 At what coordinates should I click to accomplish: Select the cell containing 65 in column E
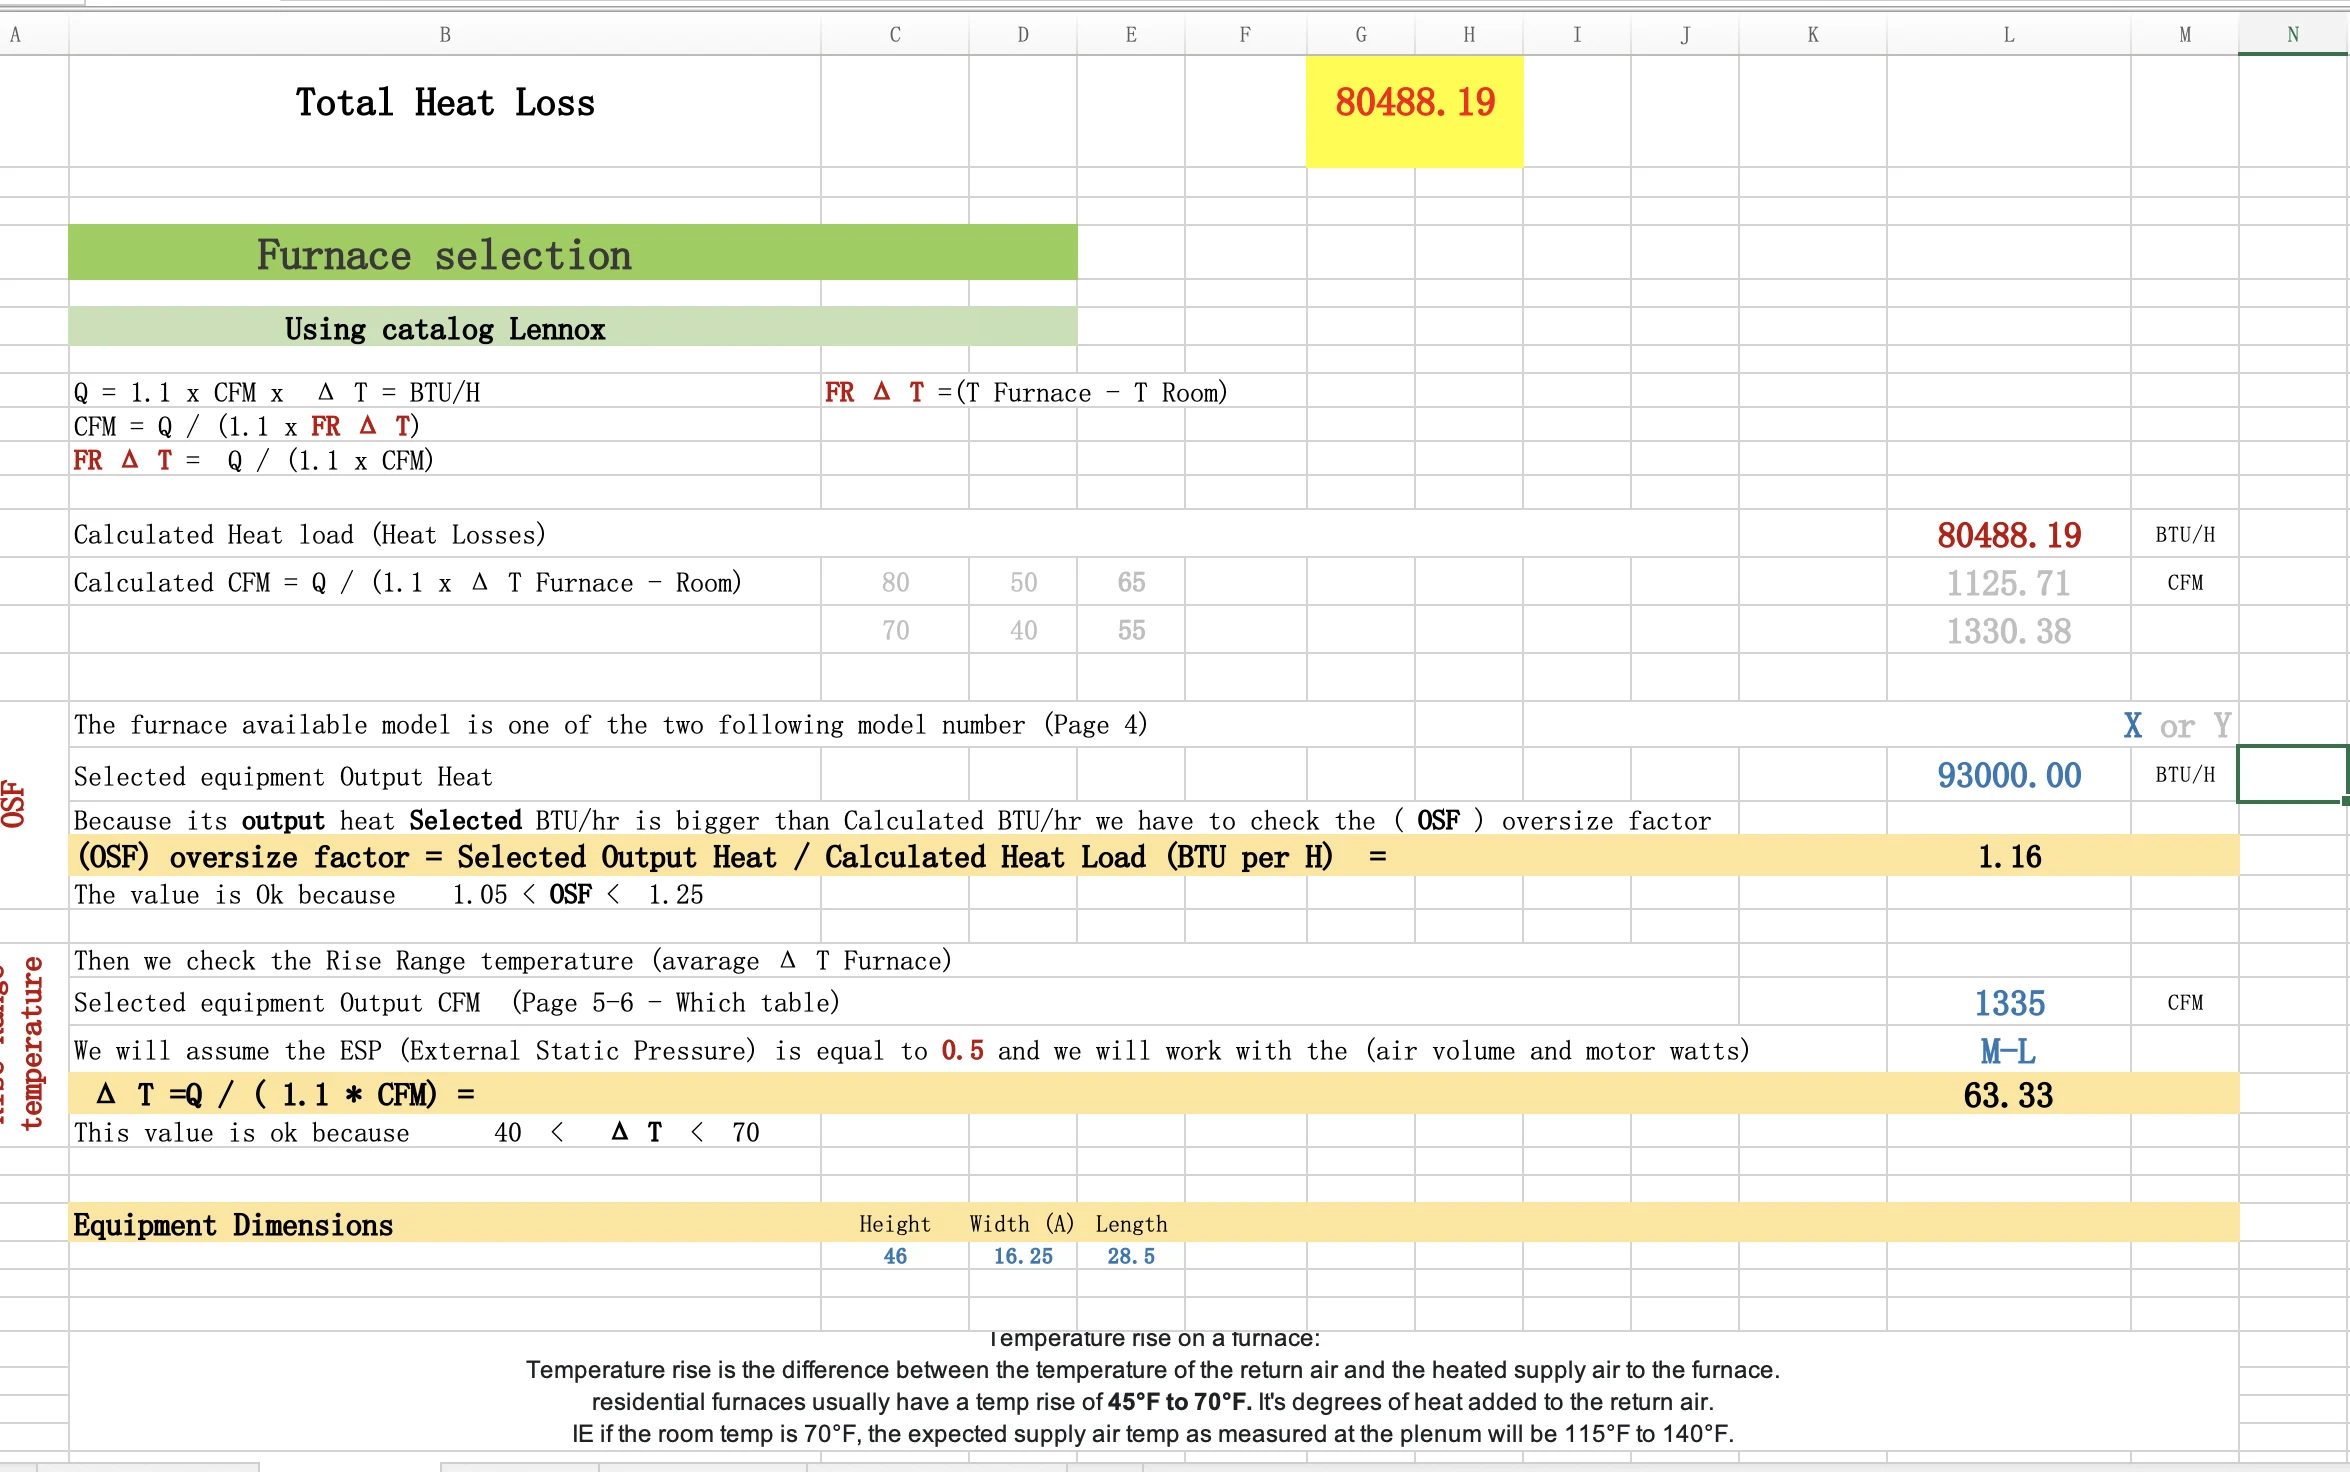coord(1131,583)
